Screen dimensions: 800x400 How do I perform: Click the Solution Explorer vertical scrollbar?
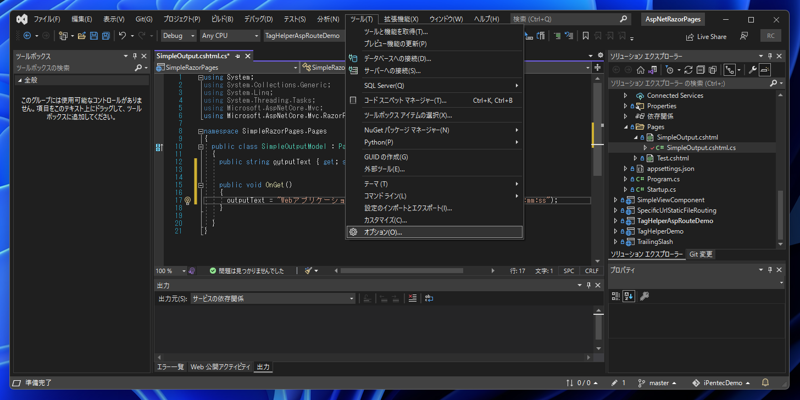click(x=779, y=213)
